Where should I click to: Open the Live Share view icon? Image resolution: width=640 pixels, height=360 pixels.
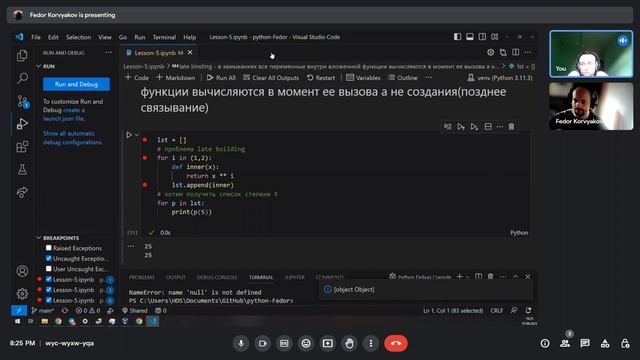point(22,192)
